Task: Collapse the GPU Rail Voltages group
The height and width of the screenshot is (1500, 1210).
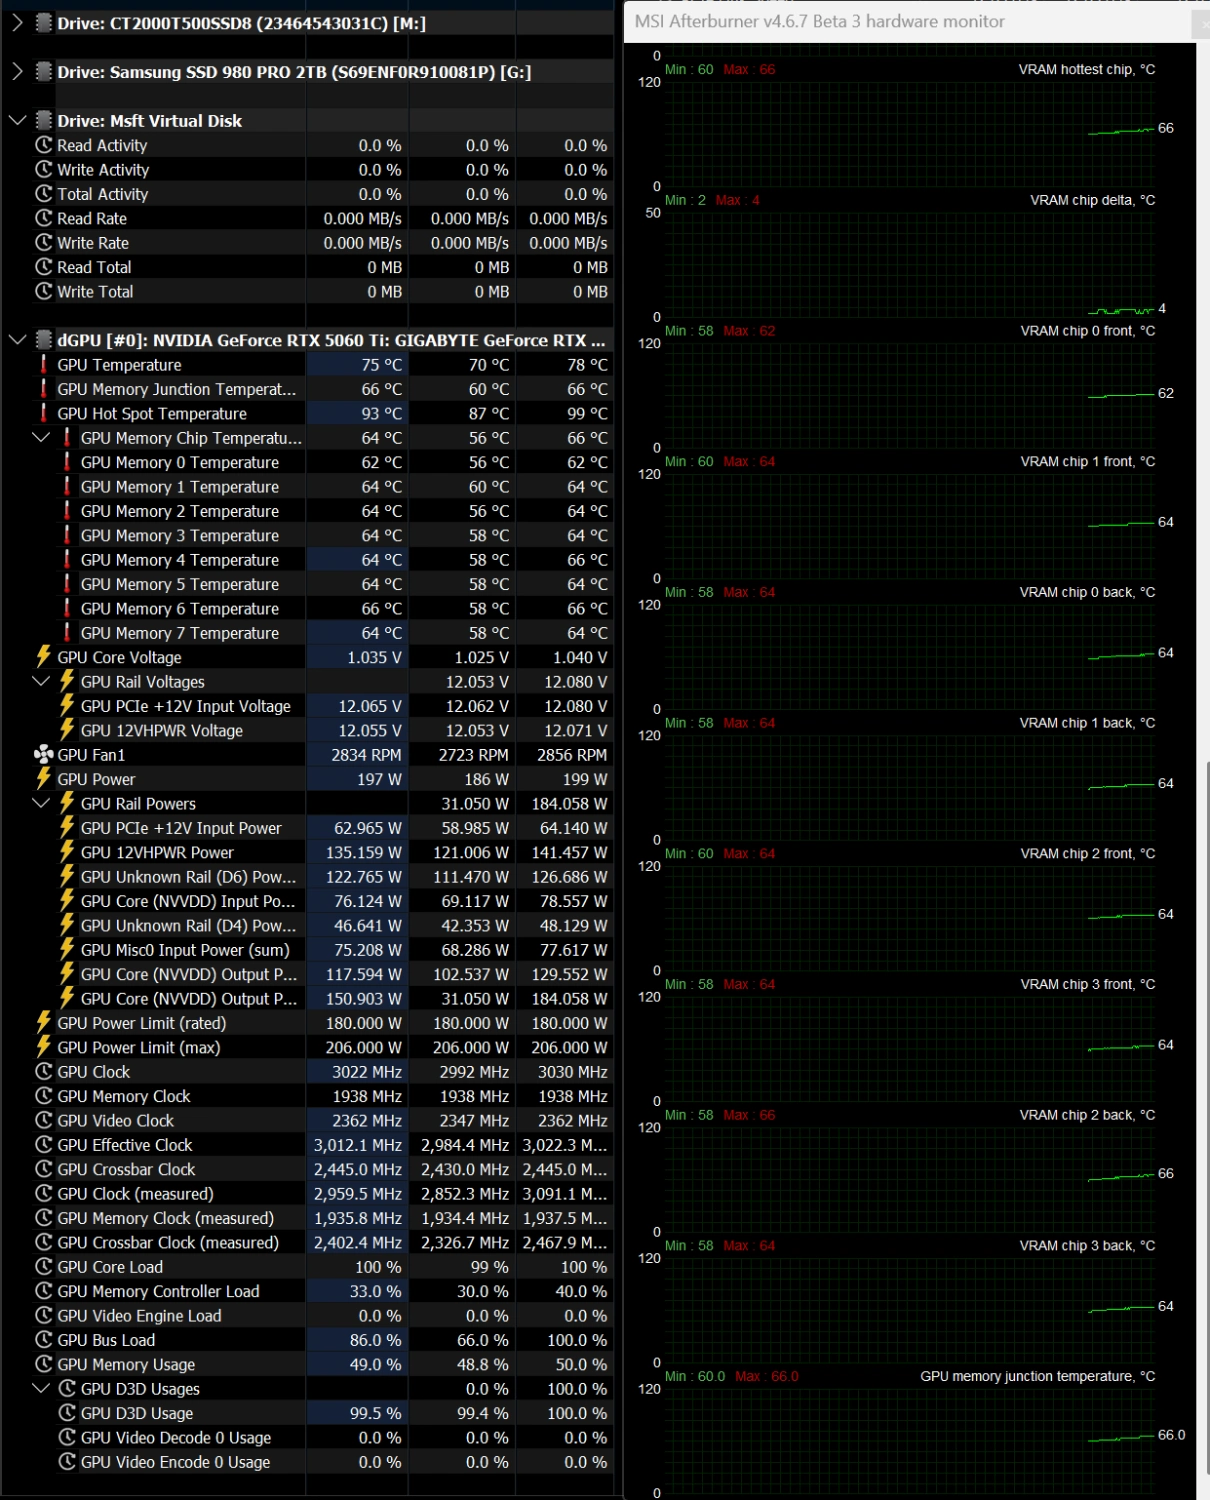Action: (41, 682)
